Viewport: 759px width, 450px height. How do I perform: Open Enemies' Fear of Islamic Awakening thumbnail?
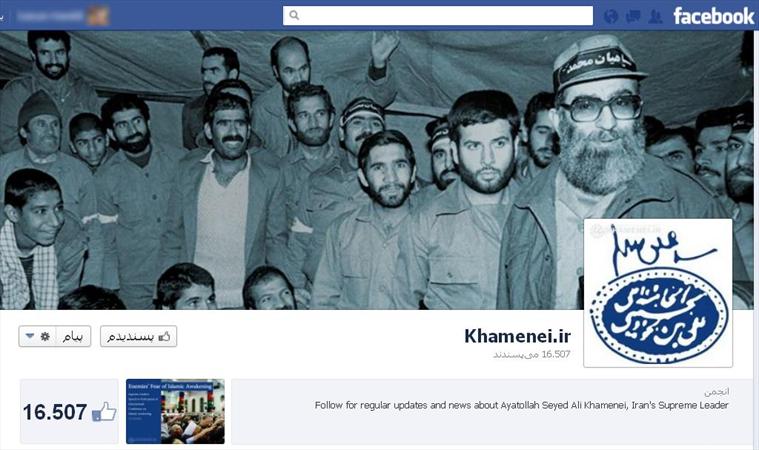(x=175, y=411)
